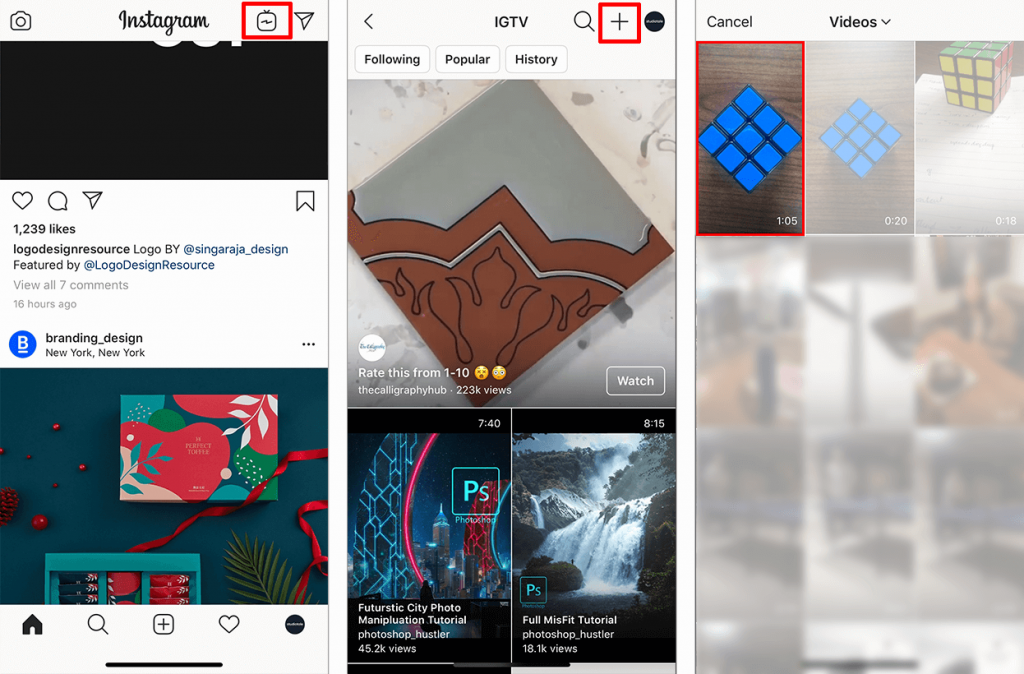This screenshot has height=674, width=1024.
Task: Cancel the video picker
Action: (729, 22)
